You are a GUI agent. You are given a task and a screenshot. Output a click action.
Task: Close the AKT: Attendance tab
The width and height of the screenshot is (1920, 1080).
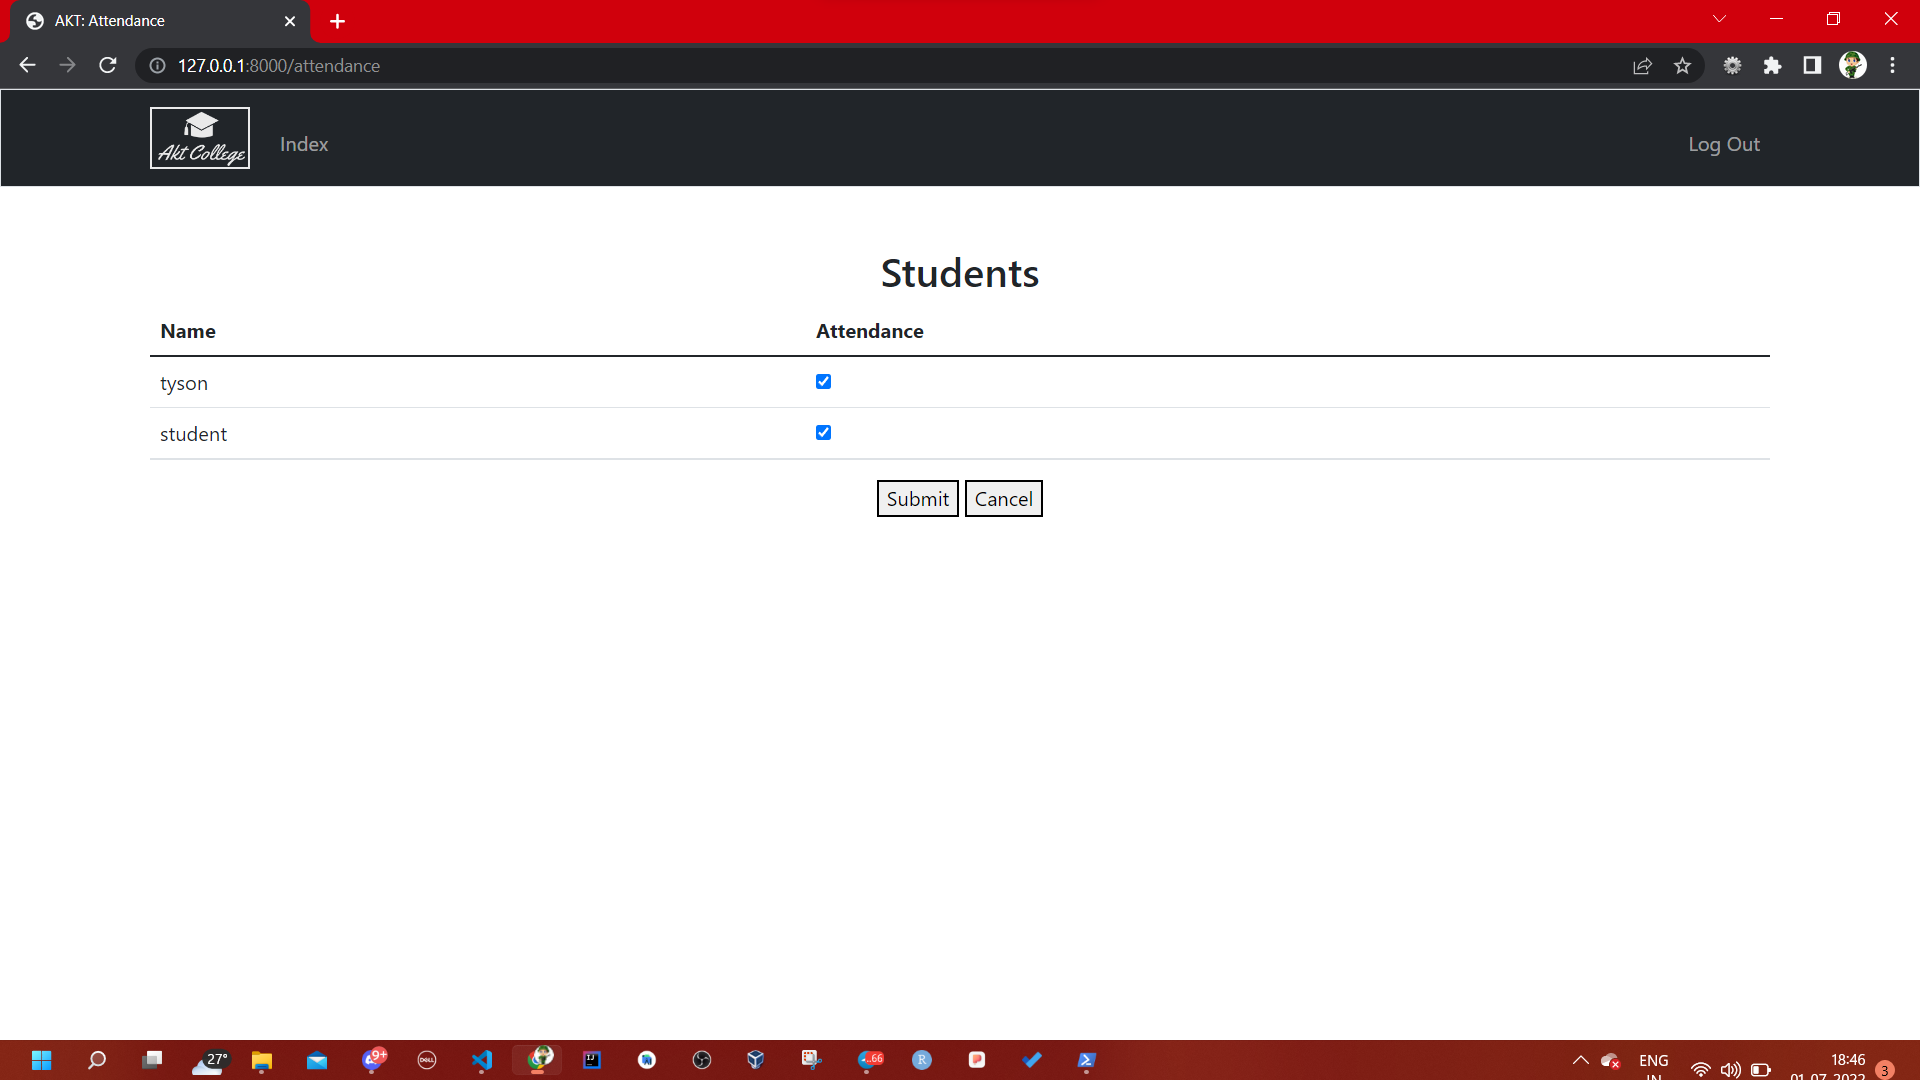pos(290,21)
